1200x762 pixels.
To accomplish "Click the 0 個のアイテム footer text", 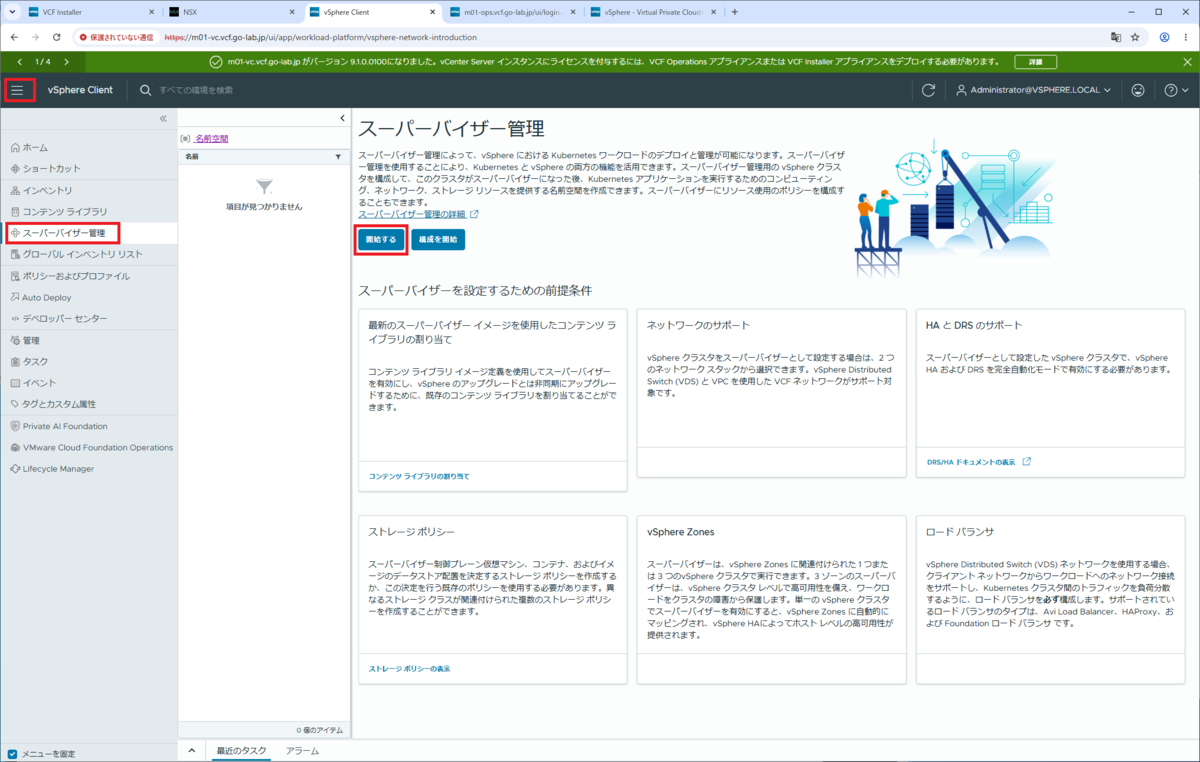I will coord(319,731).
